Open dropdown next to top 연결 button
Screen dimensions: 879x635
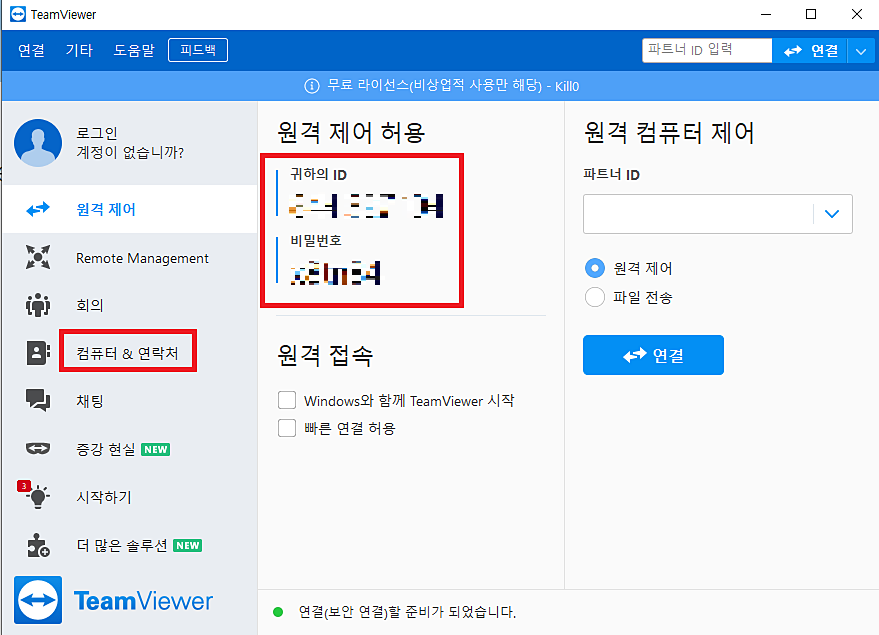tap(862, 51)
